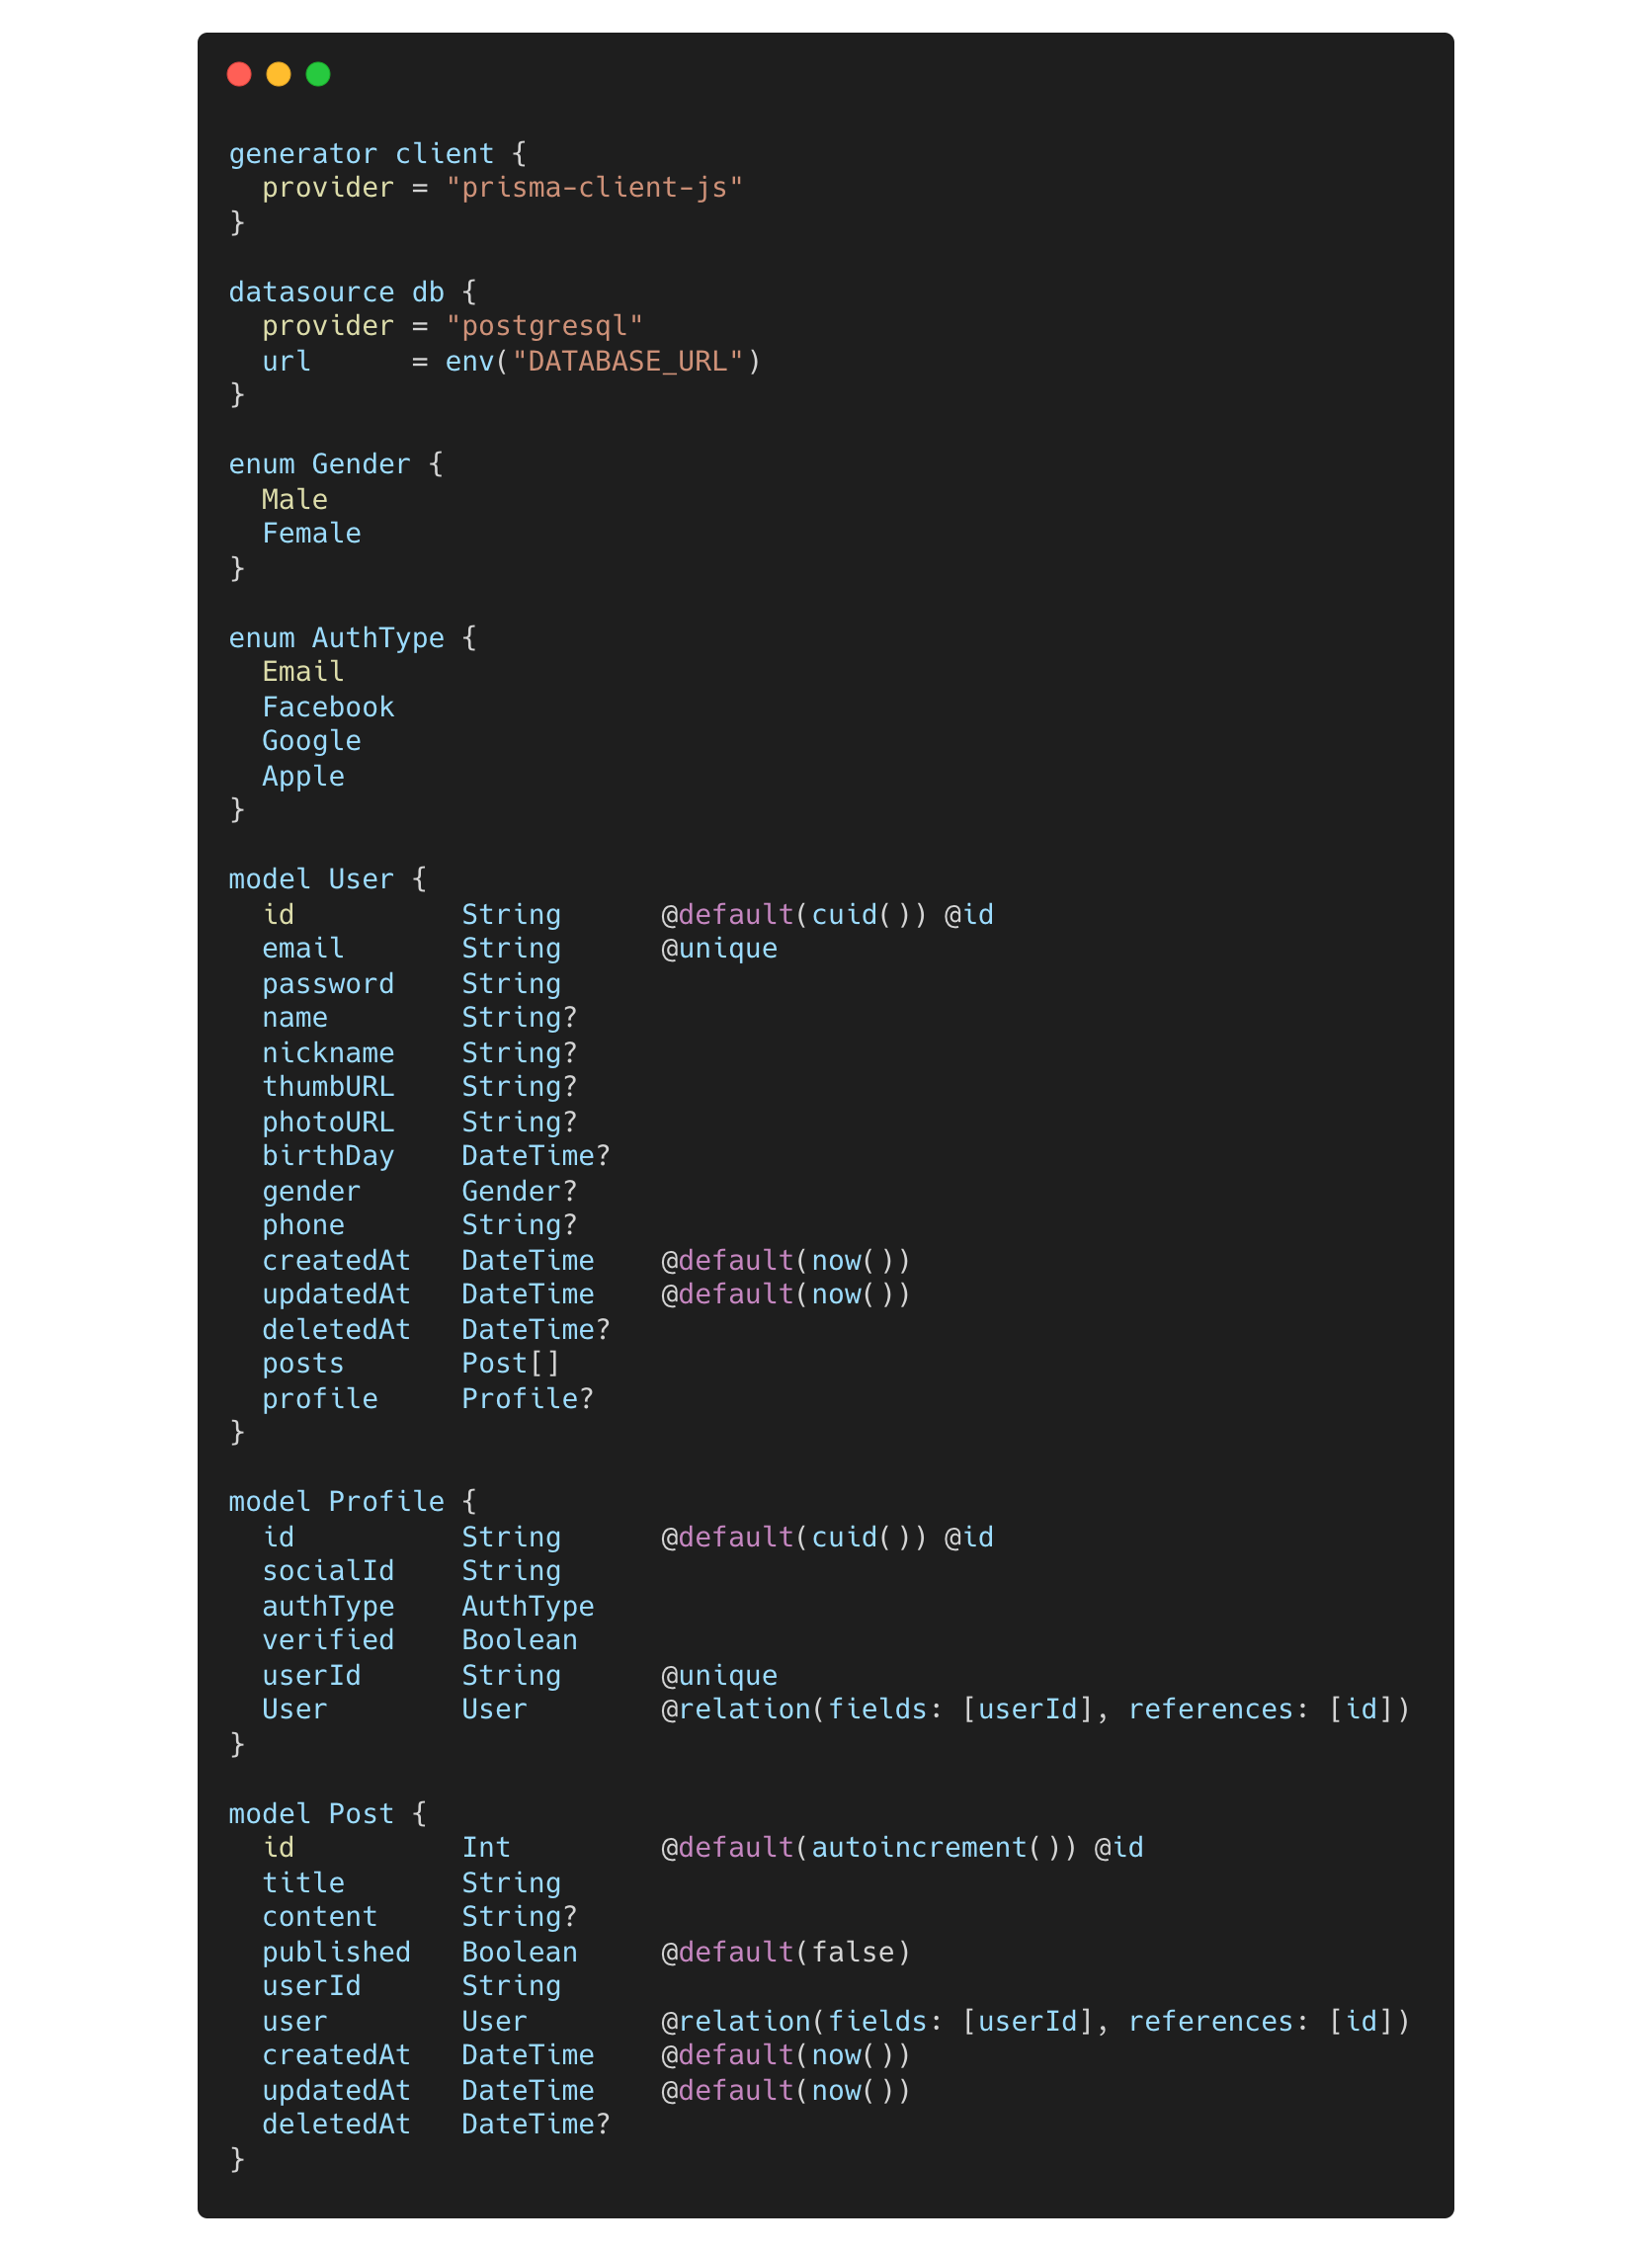Click the Facebook value in AuthType
Viewport: 1652px width, 2251px height.
[x=328, y=706]
